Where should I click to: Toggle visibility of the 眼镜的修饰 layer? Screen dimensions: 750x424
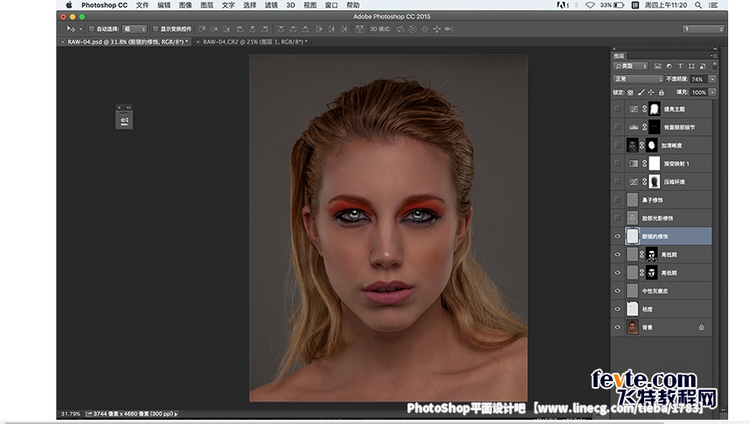[x=617, y=236]
